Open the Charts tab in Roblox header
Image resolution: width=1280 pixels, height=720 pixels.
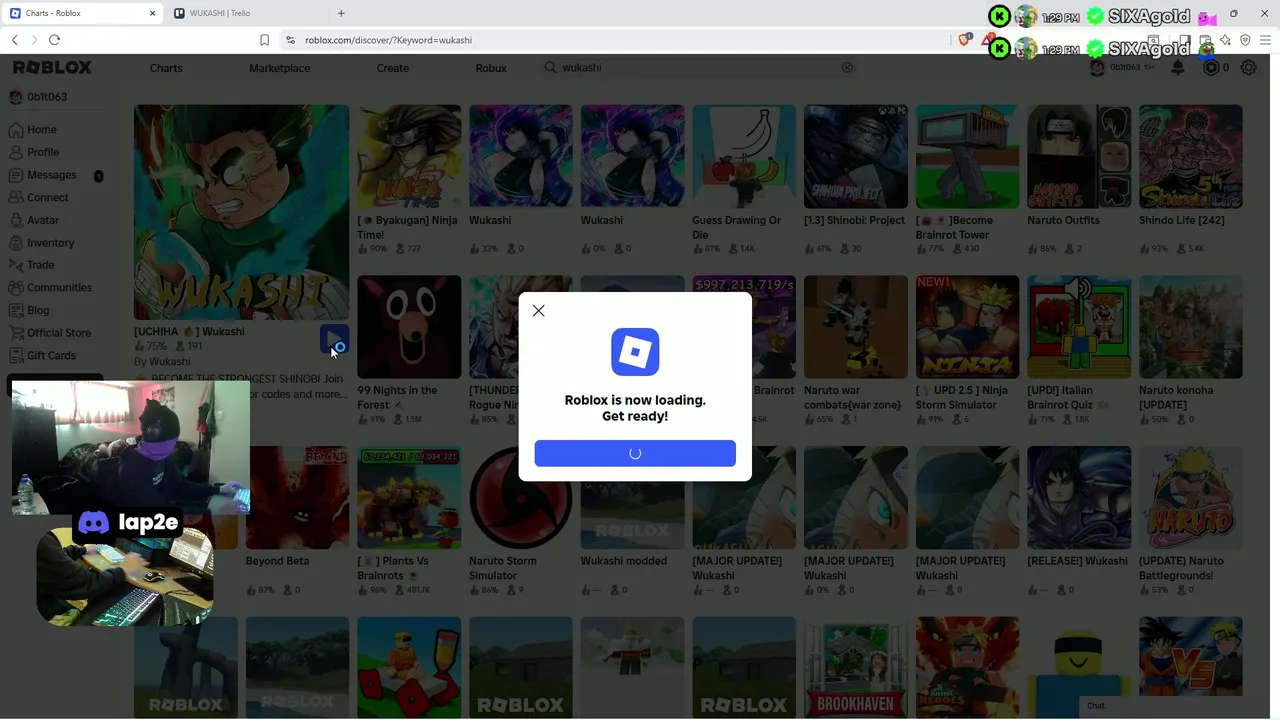click(x=166, y=68)
